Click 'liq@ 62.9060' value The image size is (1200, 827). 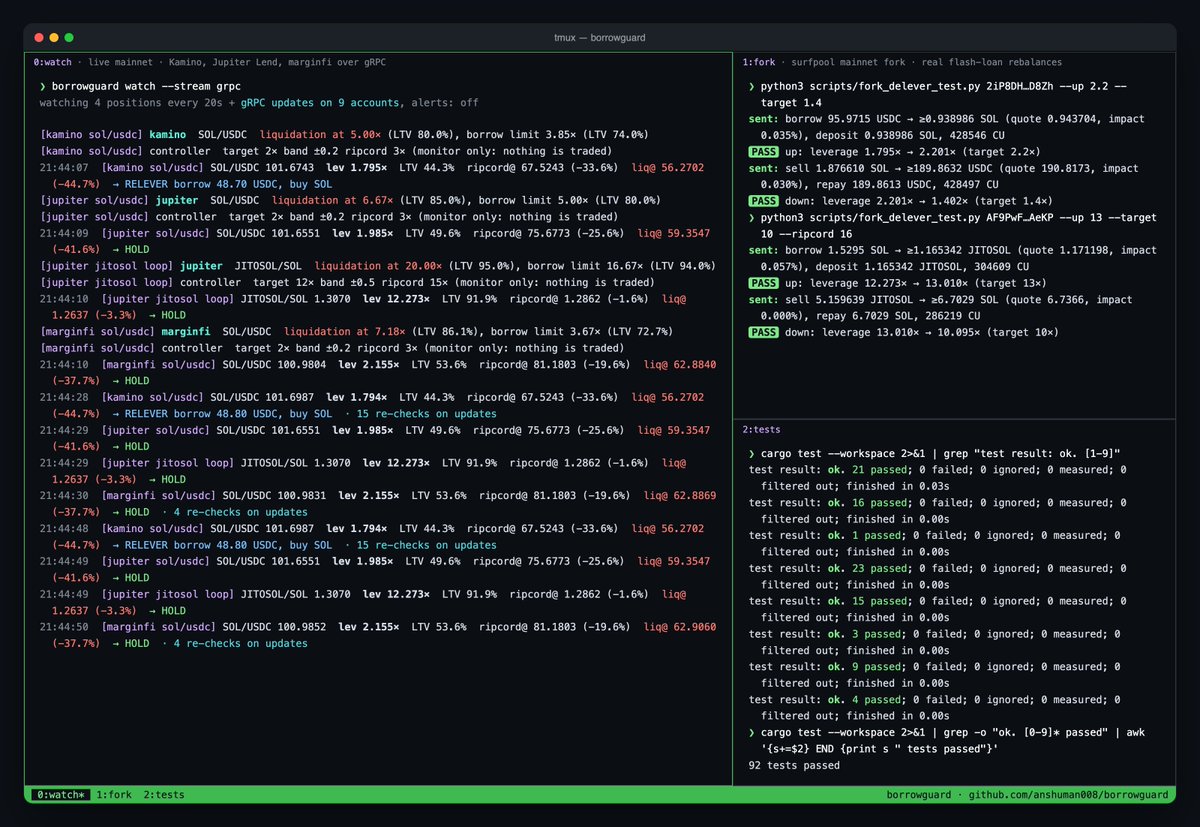(678, 626)
